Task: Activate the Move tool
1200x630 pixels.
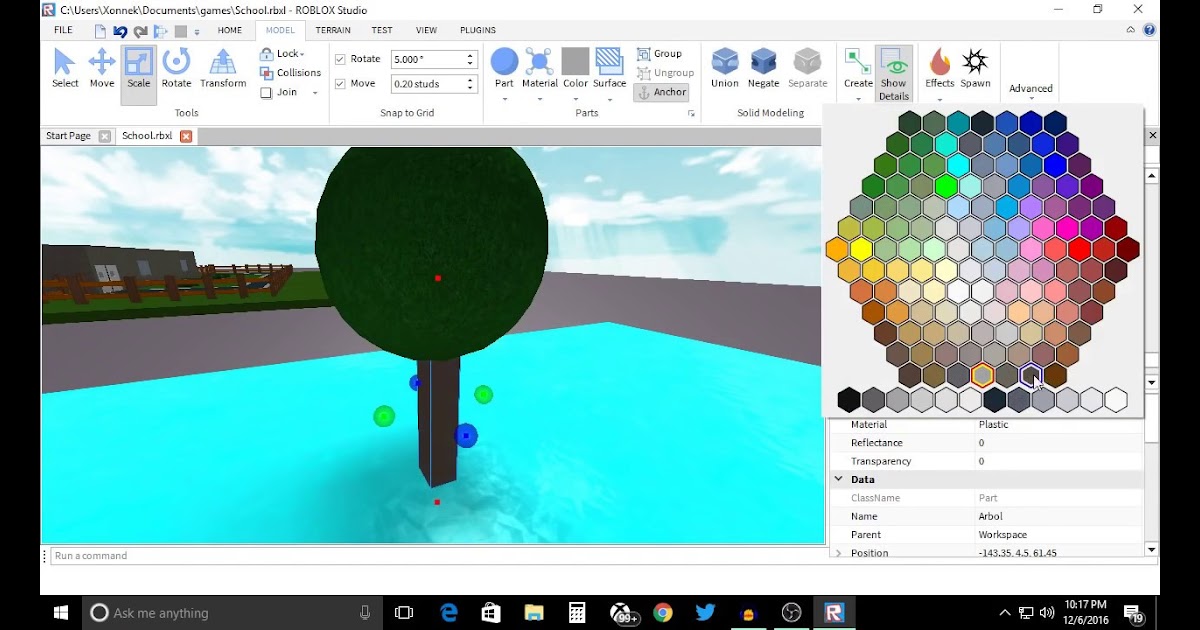Action: (102, 70)
